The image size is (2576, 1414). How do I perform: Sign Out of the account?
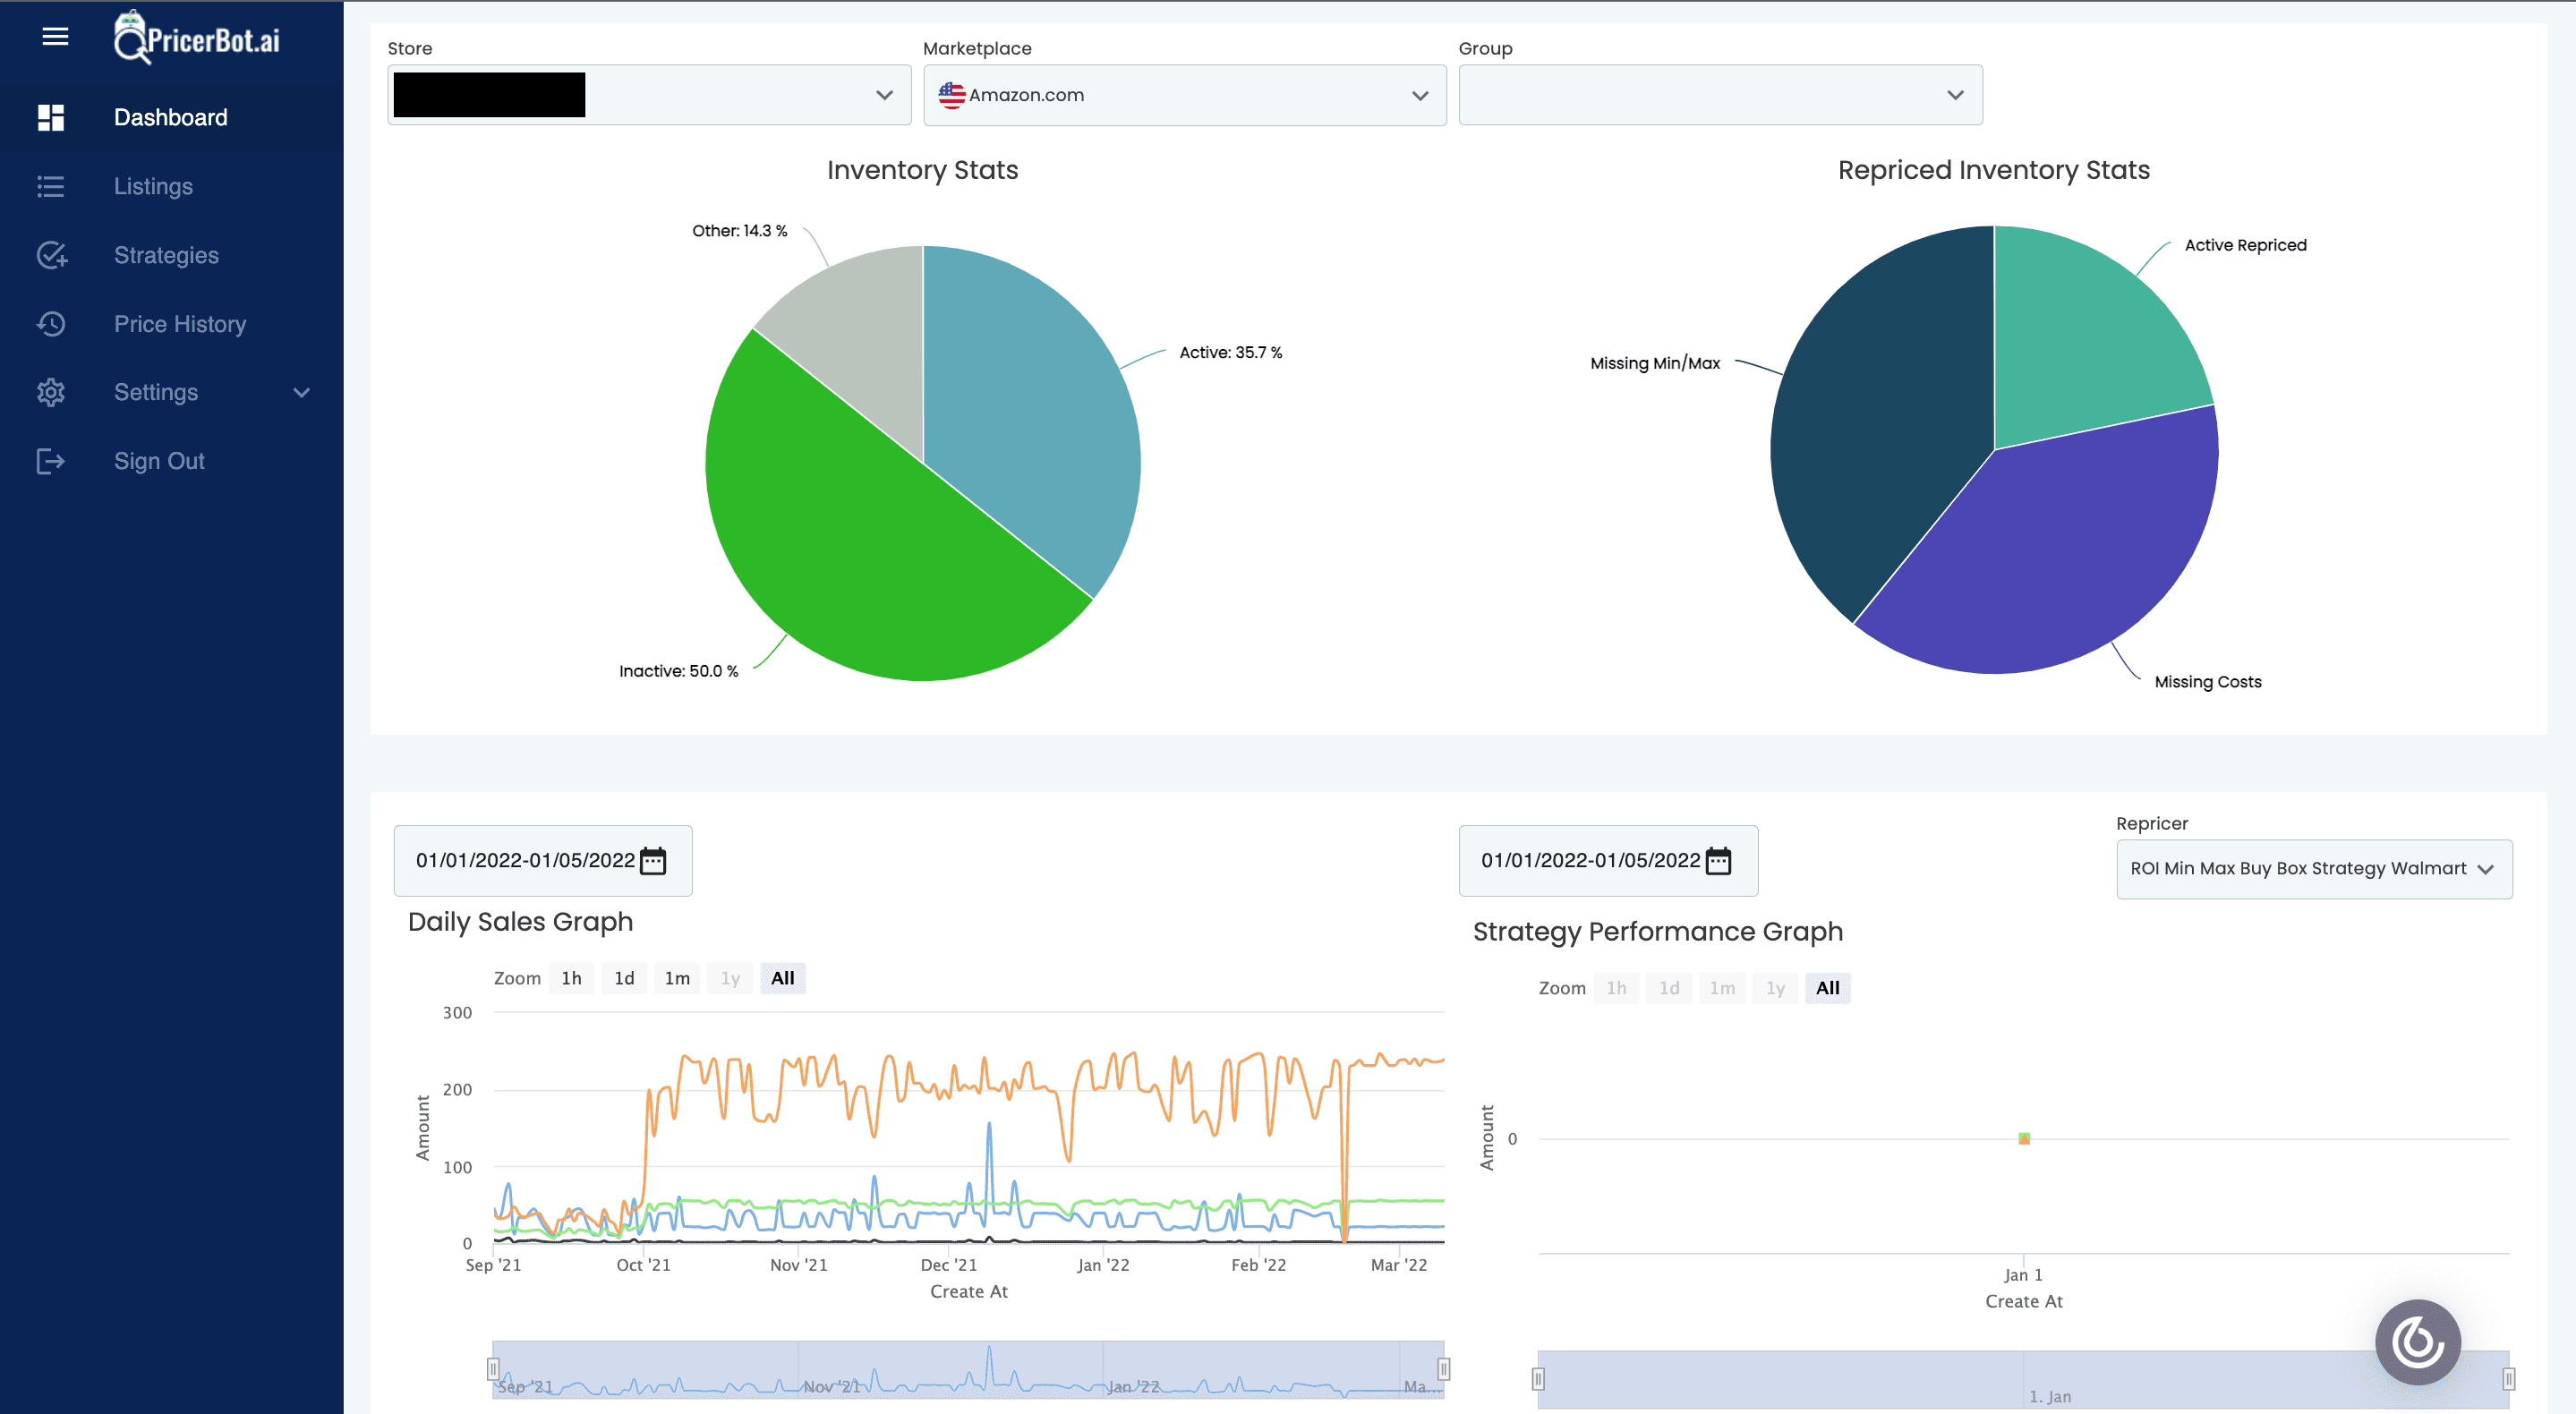click(x=158, y=461)
